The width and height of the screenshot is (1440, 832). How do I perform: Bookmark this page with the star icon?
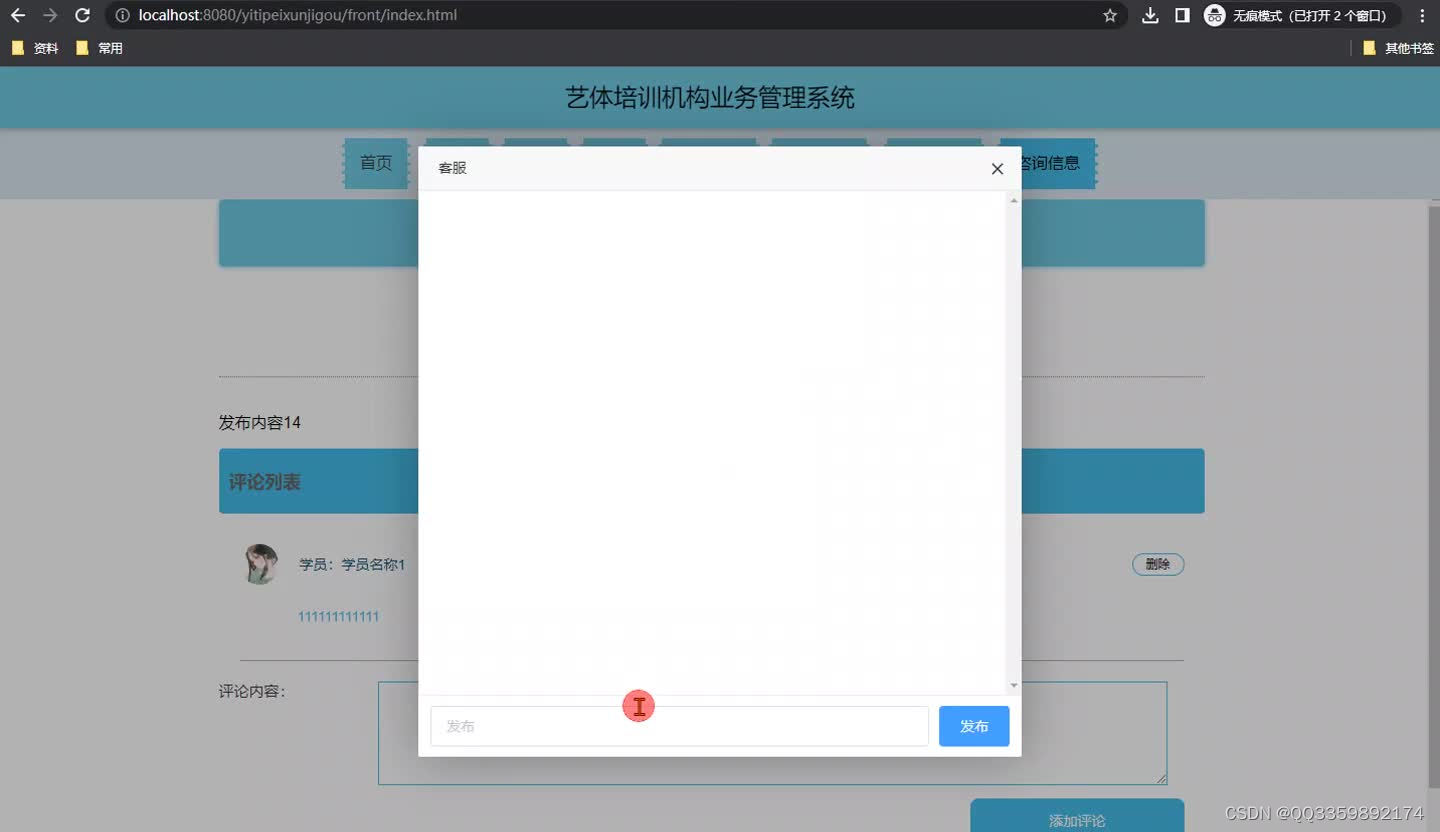point(1109,15)
